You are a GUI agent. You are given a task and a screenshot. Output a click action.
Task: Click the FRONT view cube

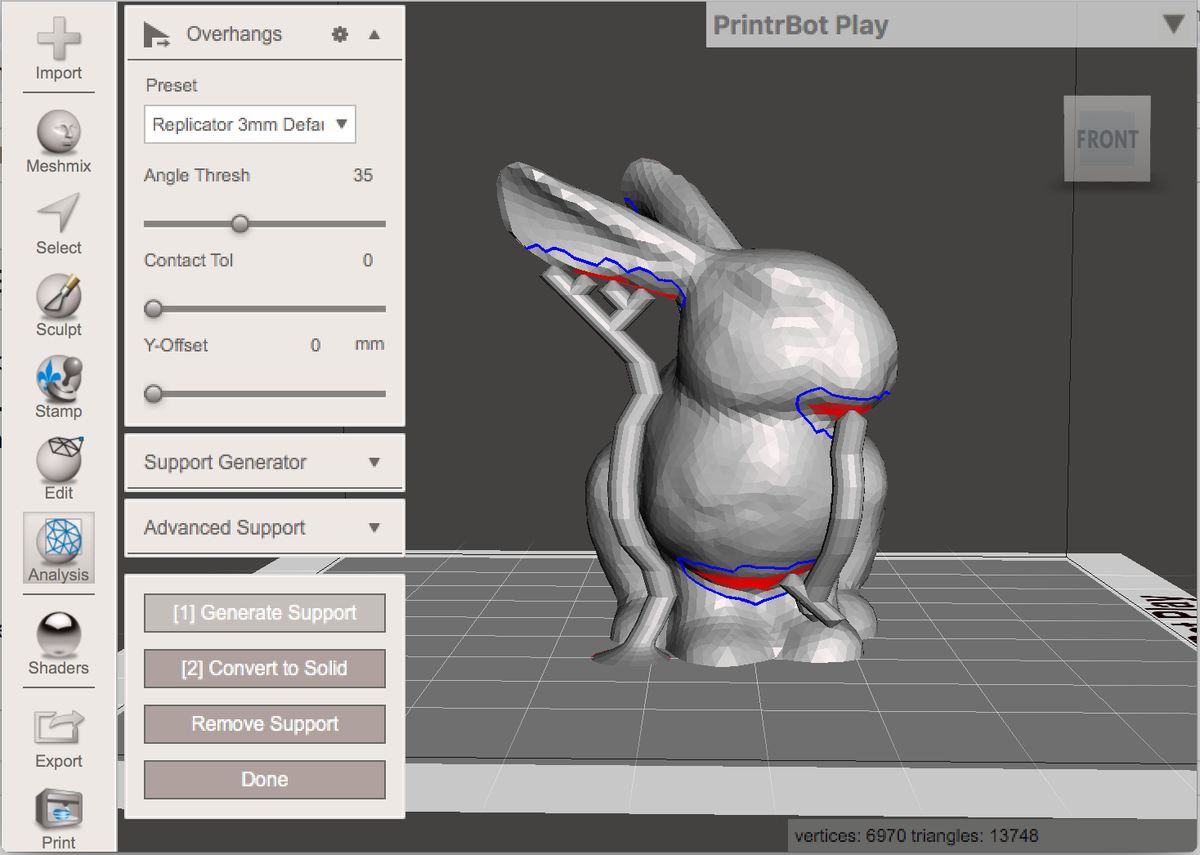pos(1107,139)
